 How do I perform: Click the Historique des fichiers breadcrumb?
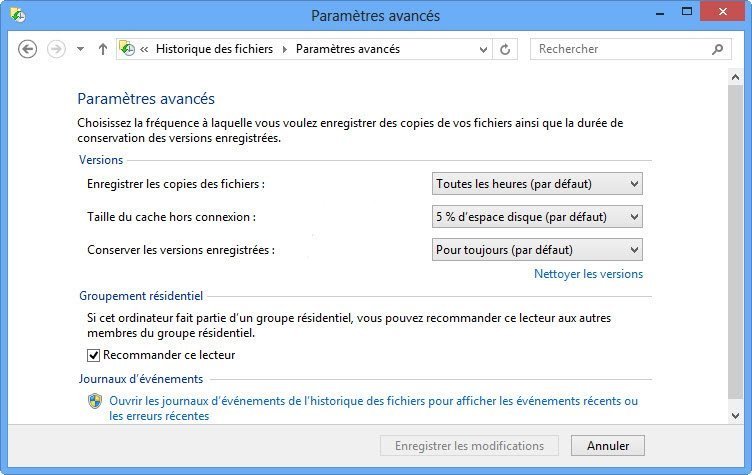(x=214, y=49)
